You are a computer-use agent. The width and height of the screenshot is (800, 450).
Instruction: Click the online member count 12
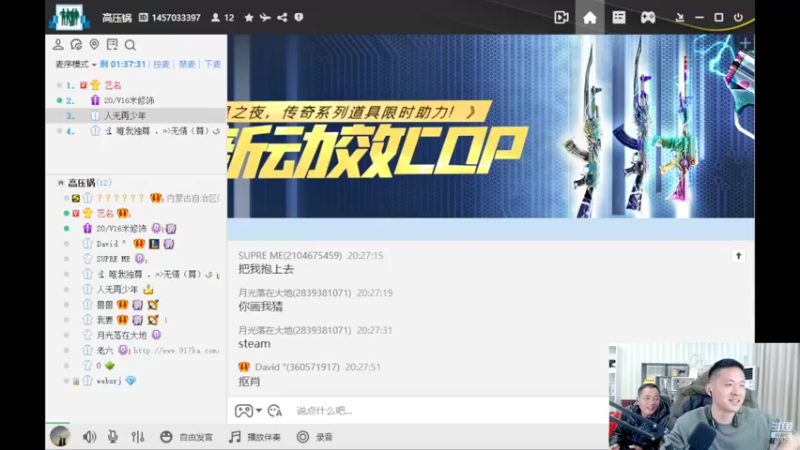pos(223,18)
